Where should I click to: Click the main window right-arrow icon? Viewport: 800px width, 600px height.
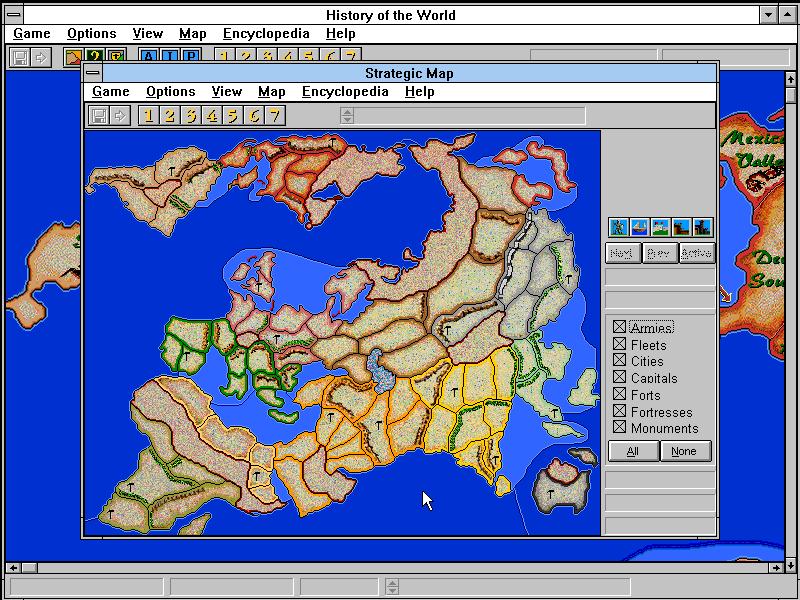coord(41,57)
